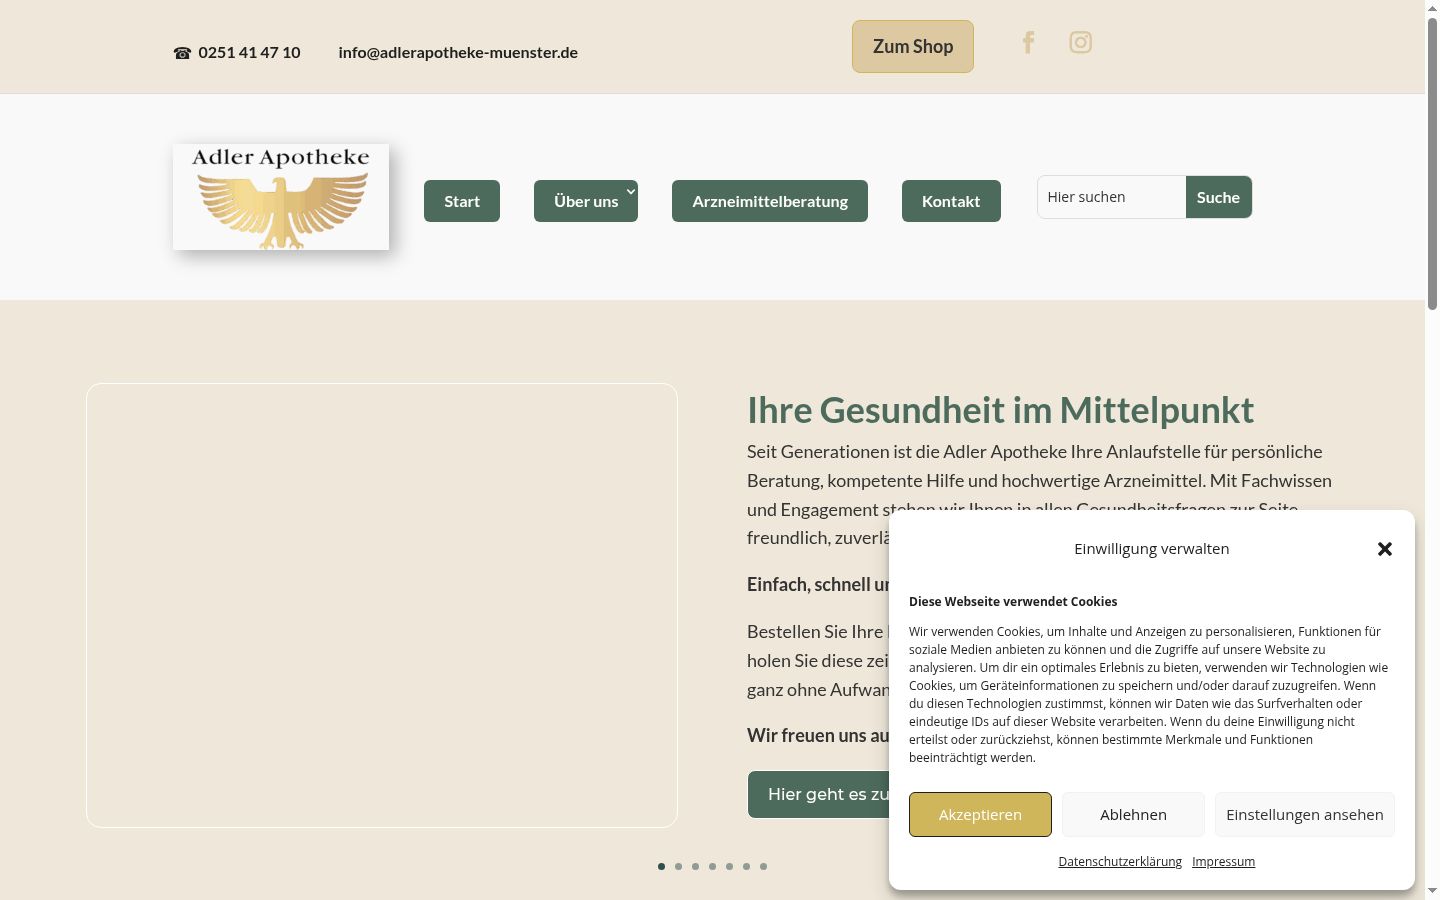The image size is (1440, 900).
Task: Click the scrollbar up arrow
Action: click(1432, 8)
